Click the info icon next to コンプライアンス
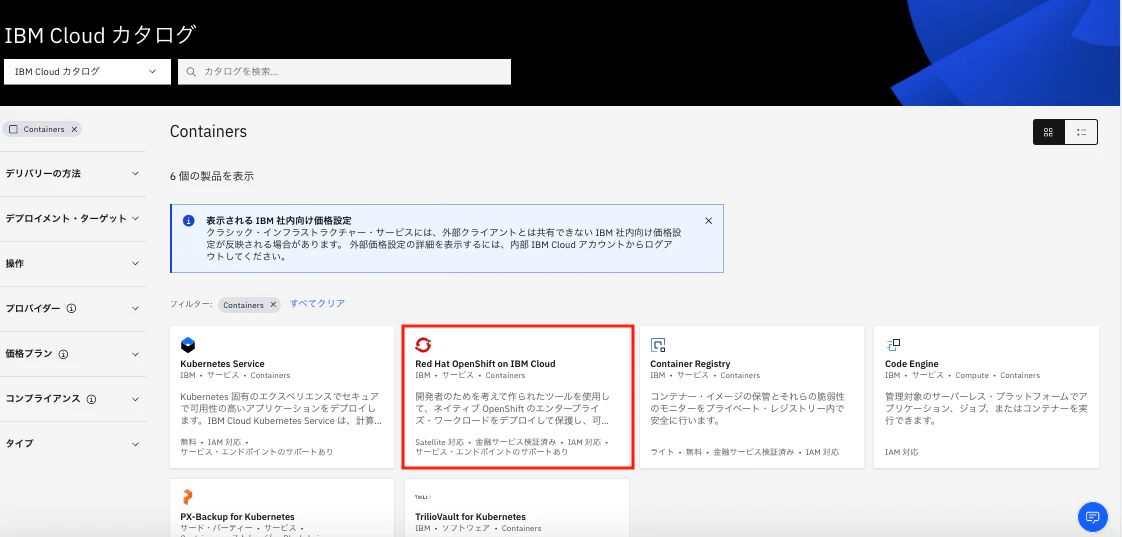 click(x=91, y=399)
